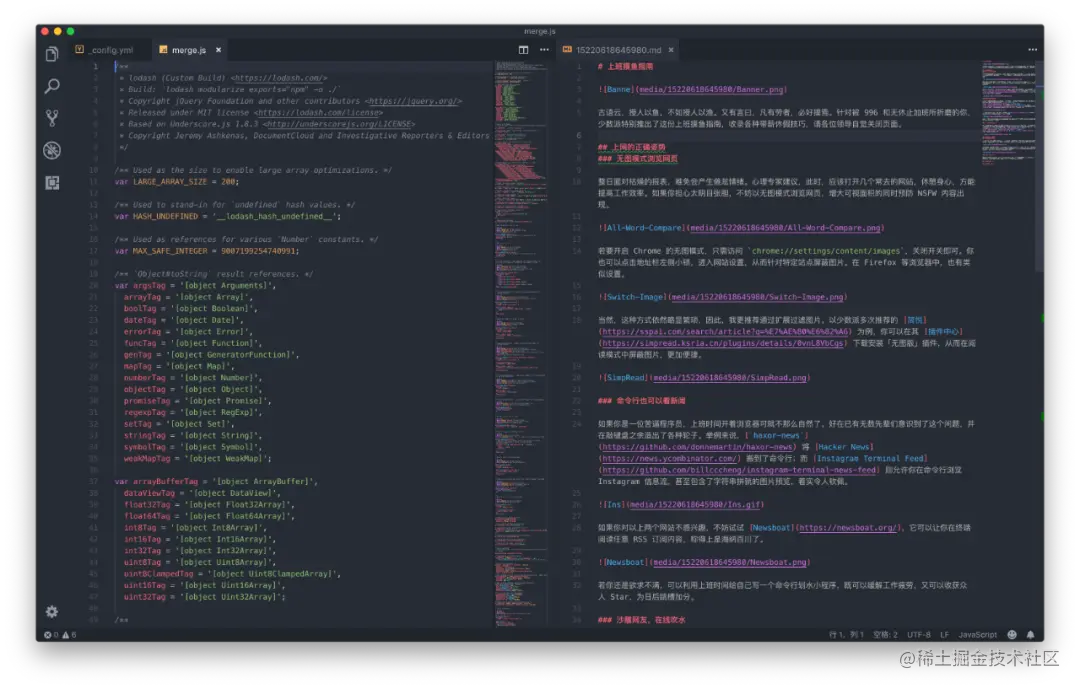Change indentation via 空格: 2
This screenshot has width=1080, height=689.
[885, 635]
